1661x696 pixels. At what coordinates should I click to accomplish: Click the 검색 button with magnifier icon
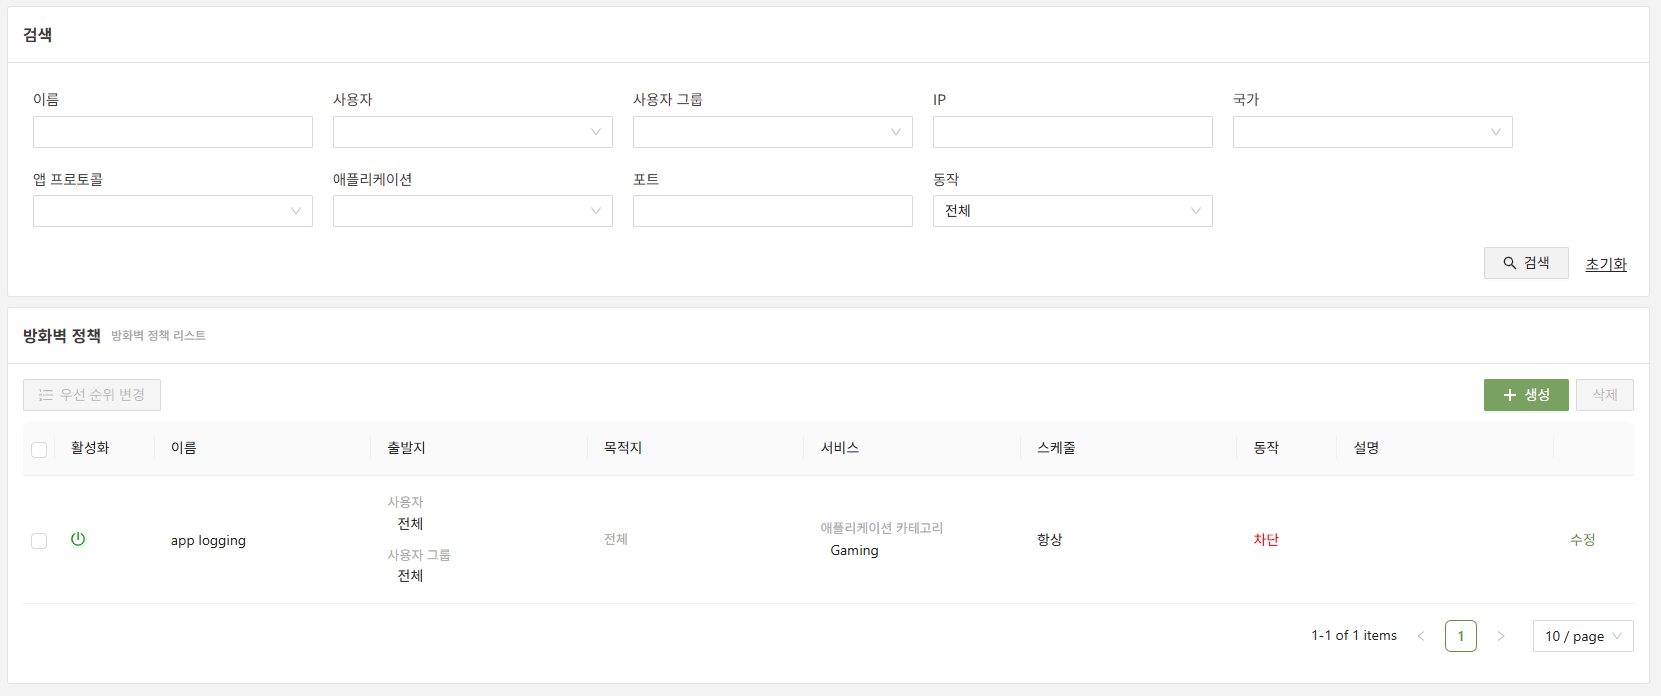pyautogui.click(x=1525, y=263)
